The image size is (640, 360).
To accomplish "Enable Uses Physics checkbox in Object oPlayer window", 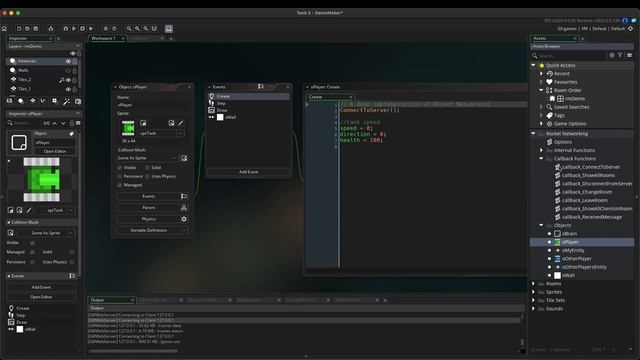I will coord(147,176).
